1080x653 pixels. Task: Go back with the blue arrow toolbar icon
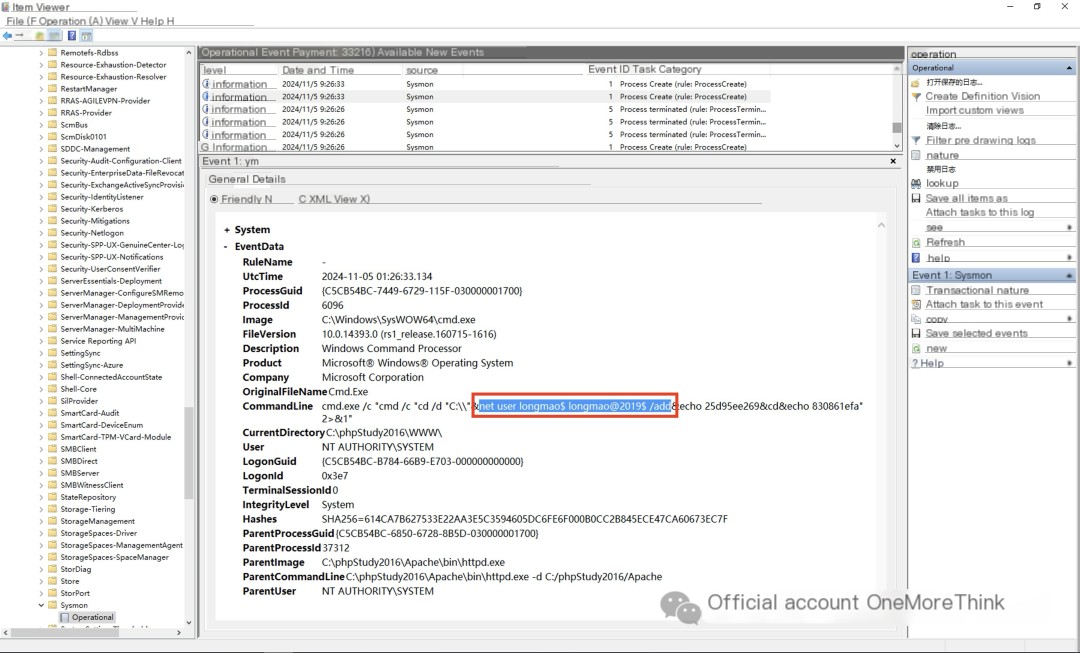(x=8, y=36)
